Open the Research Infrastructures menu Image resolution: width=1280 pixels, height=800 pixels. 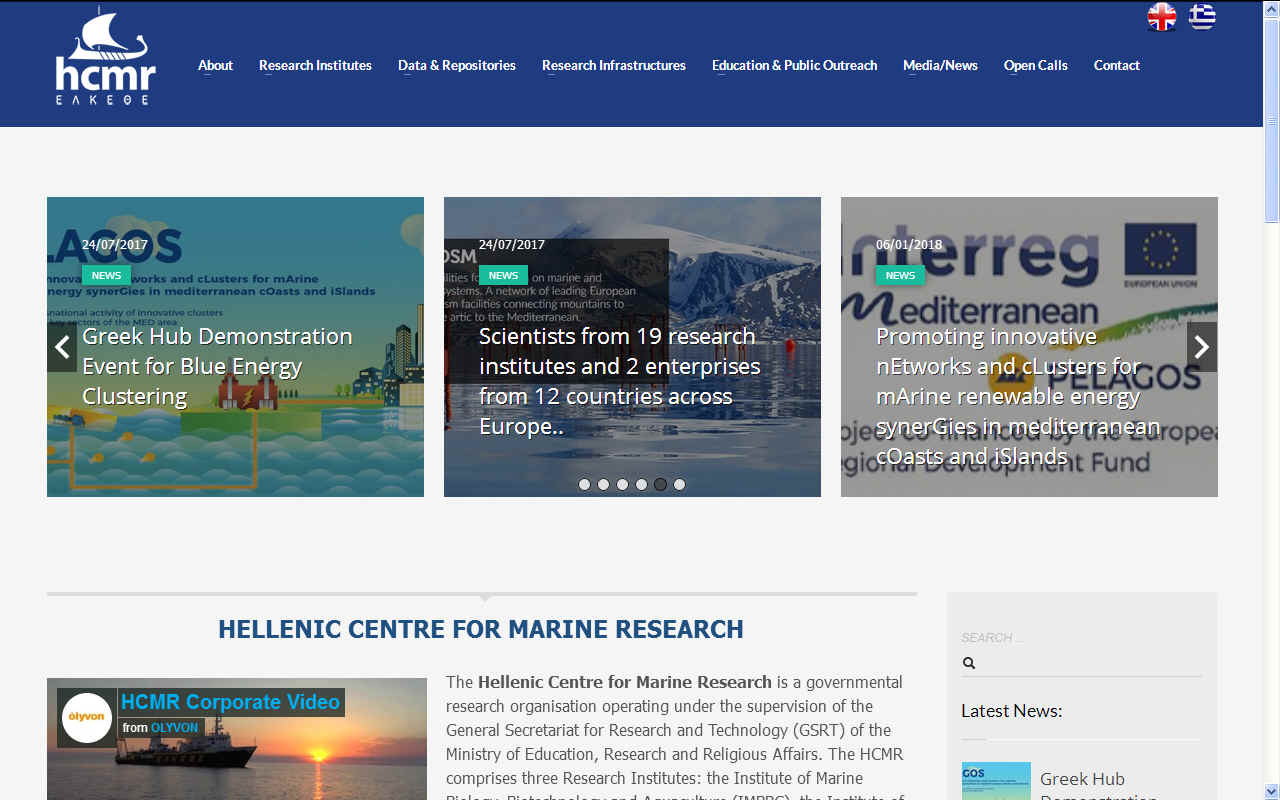click(x=614, y=65)
